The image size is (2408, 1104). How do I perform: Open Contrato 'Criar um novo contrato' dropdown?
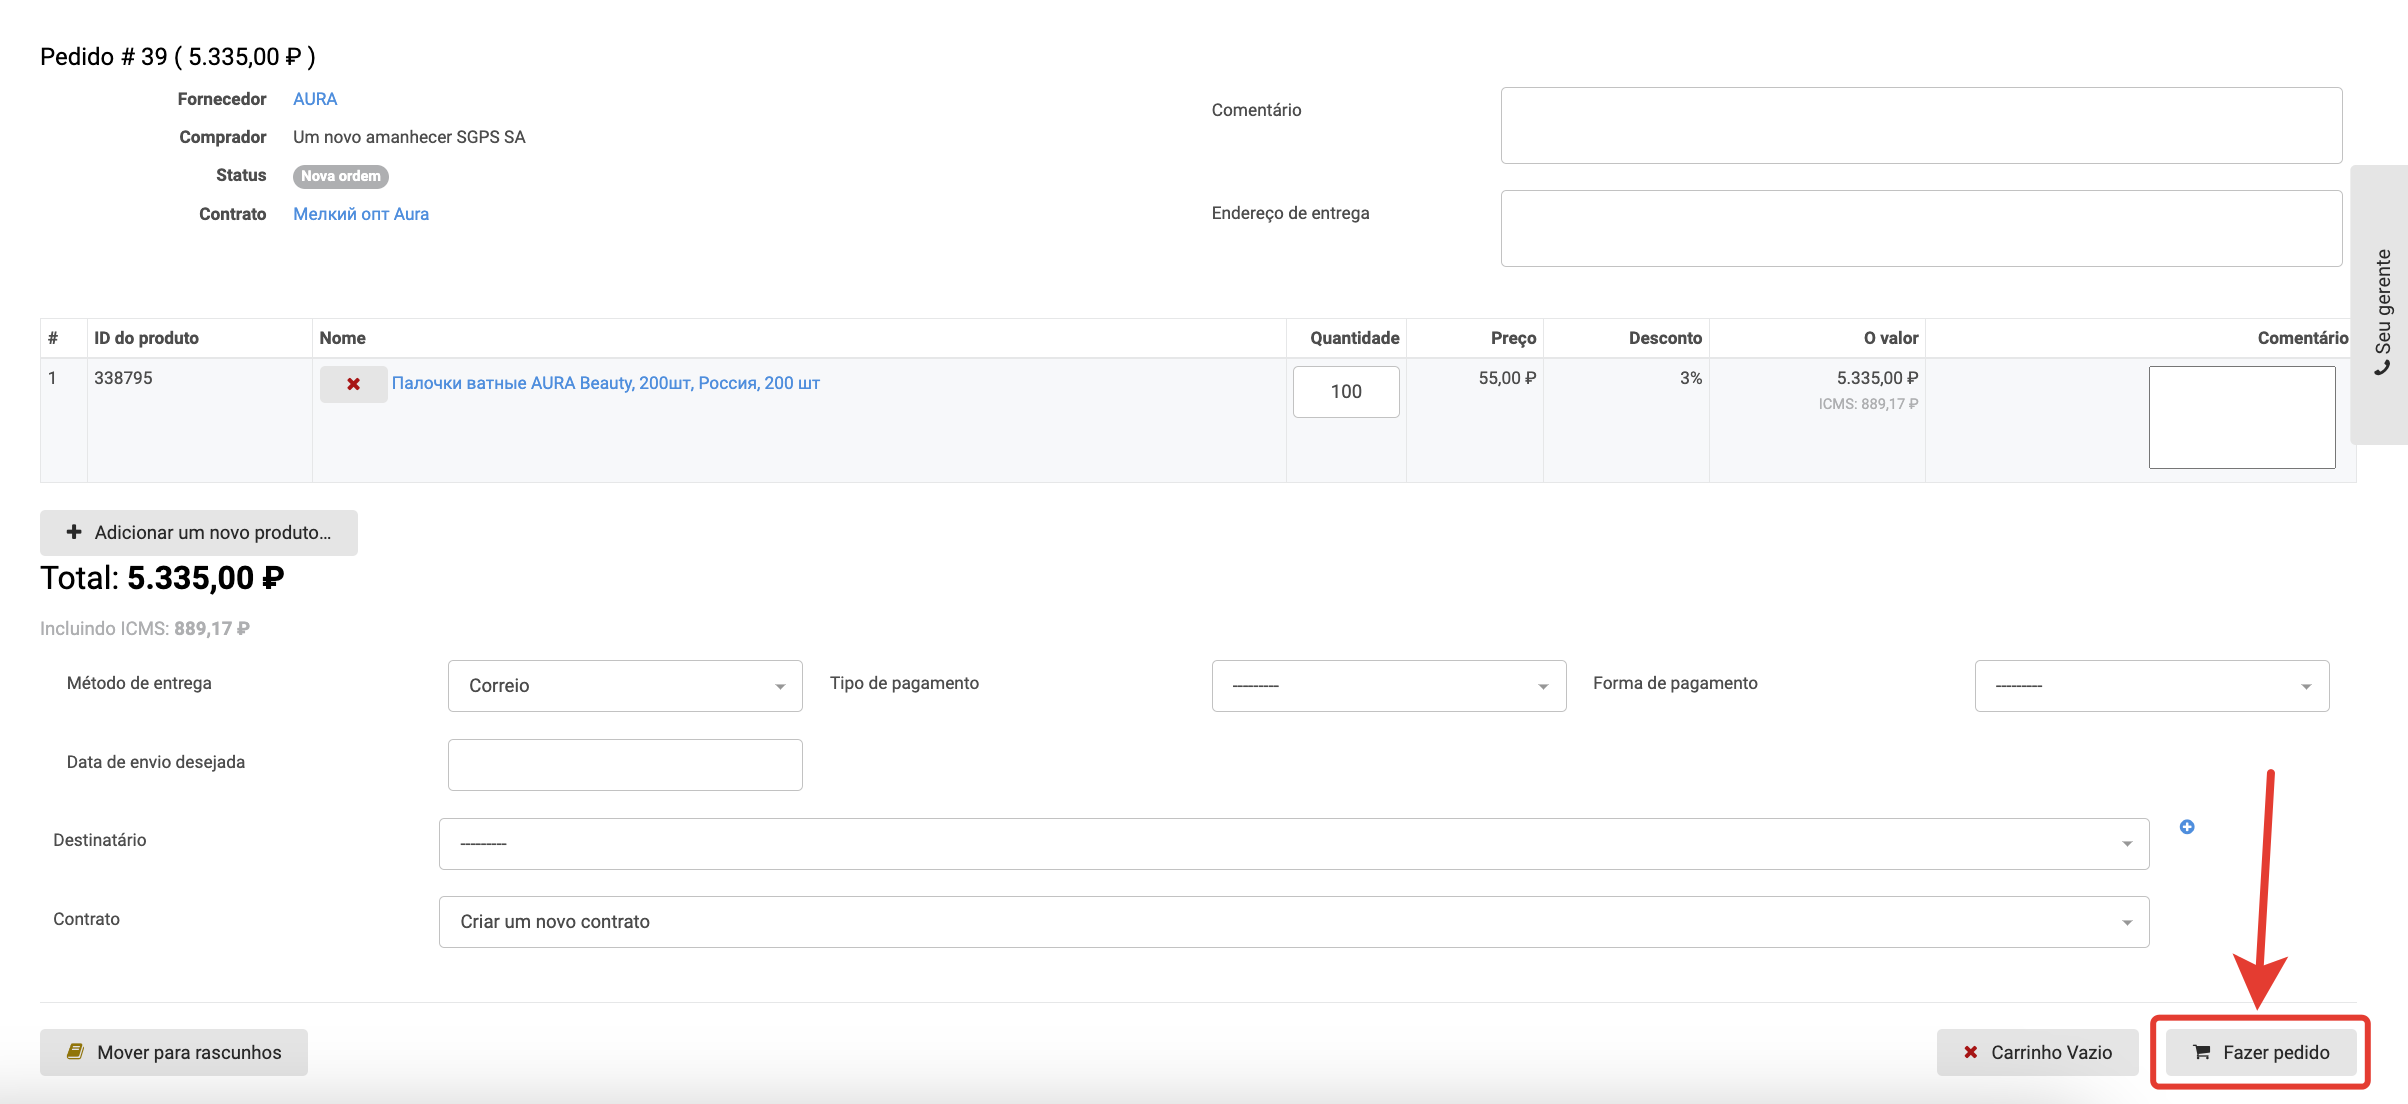[x=1293, y=922]
